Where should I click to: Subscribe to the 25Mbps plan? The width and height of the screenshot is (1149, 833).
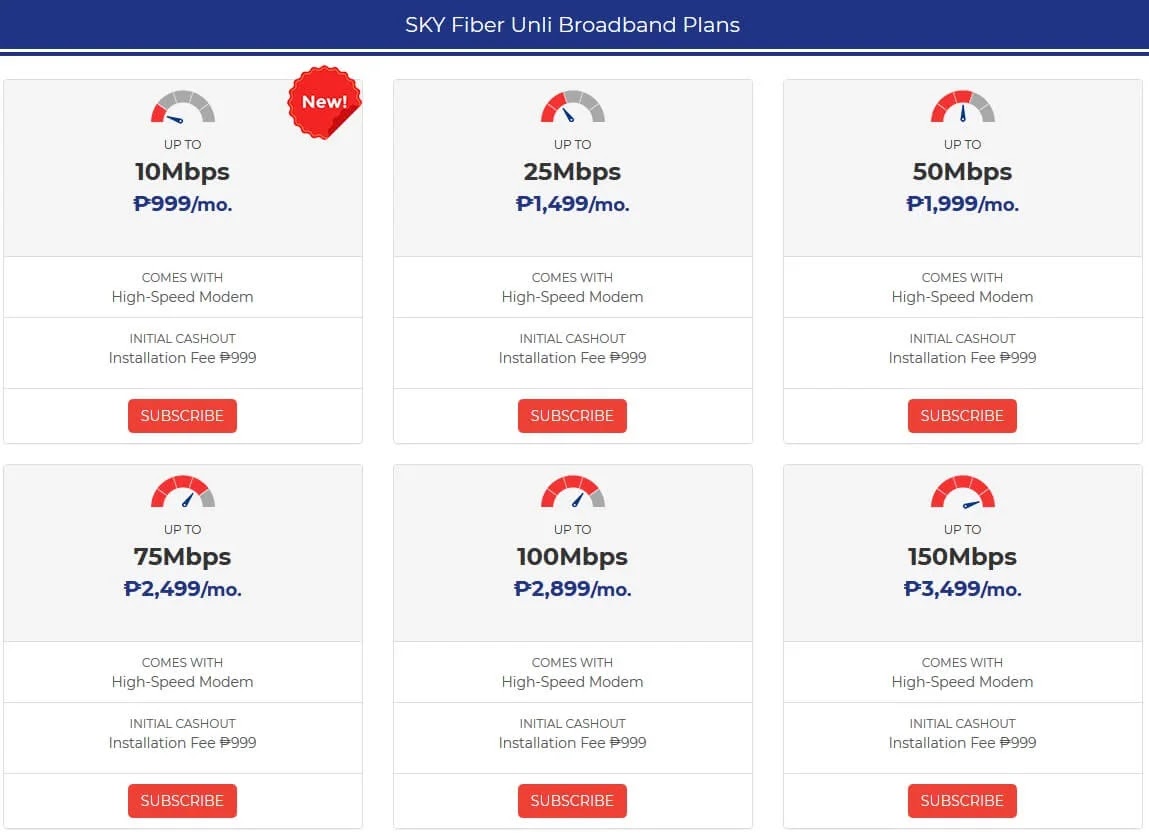[x=572, y=415]
